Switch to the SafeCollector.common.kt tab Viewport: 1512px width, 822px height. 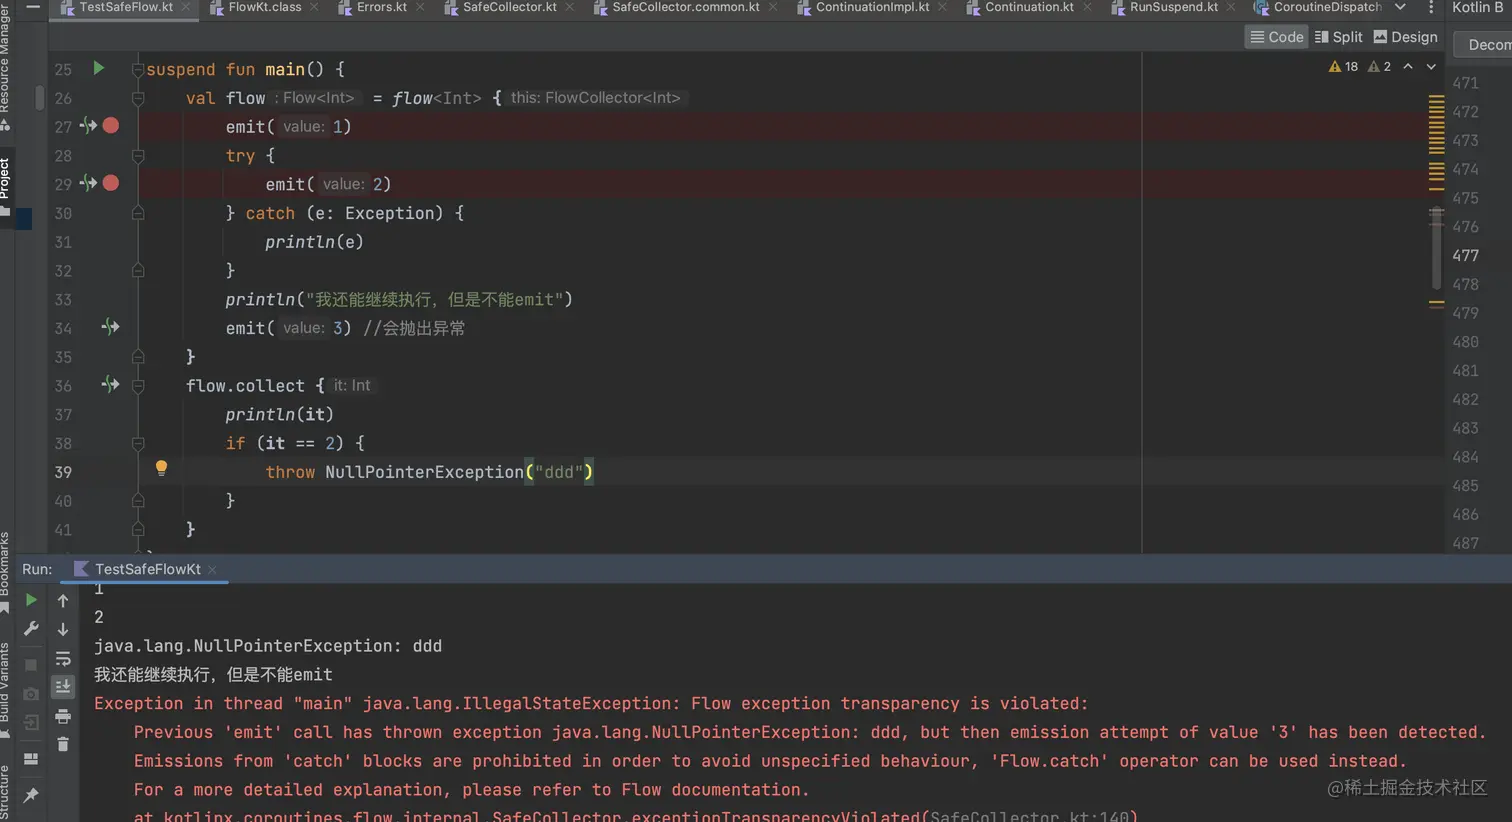click(x=685, y=7)
